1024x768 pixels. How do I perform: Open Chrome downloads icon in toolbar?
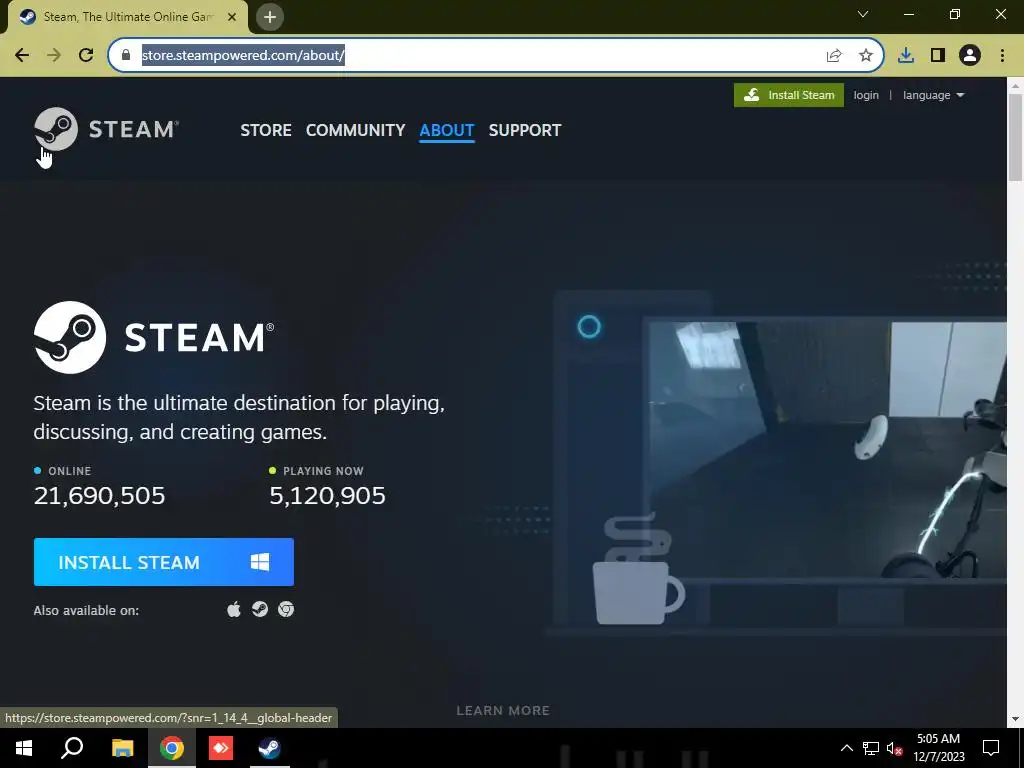coord(906,56)
